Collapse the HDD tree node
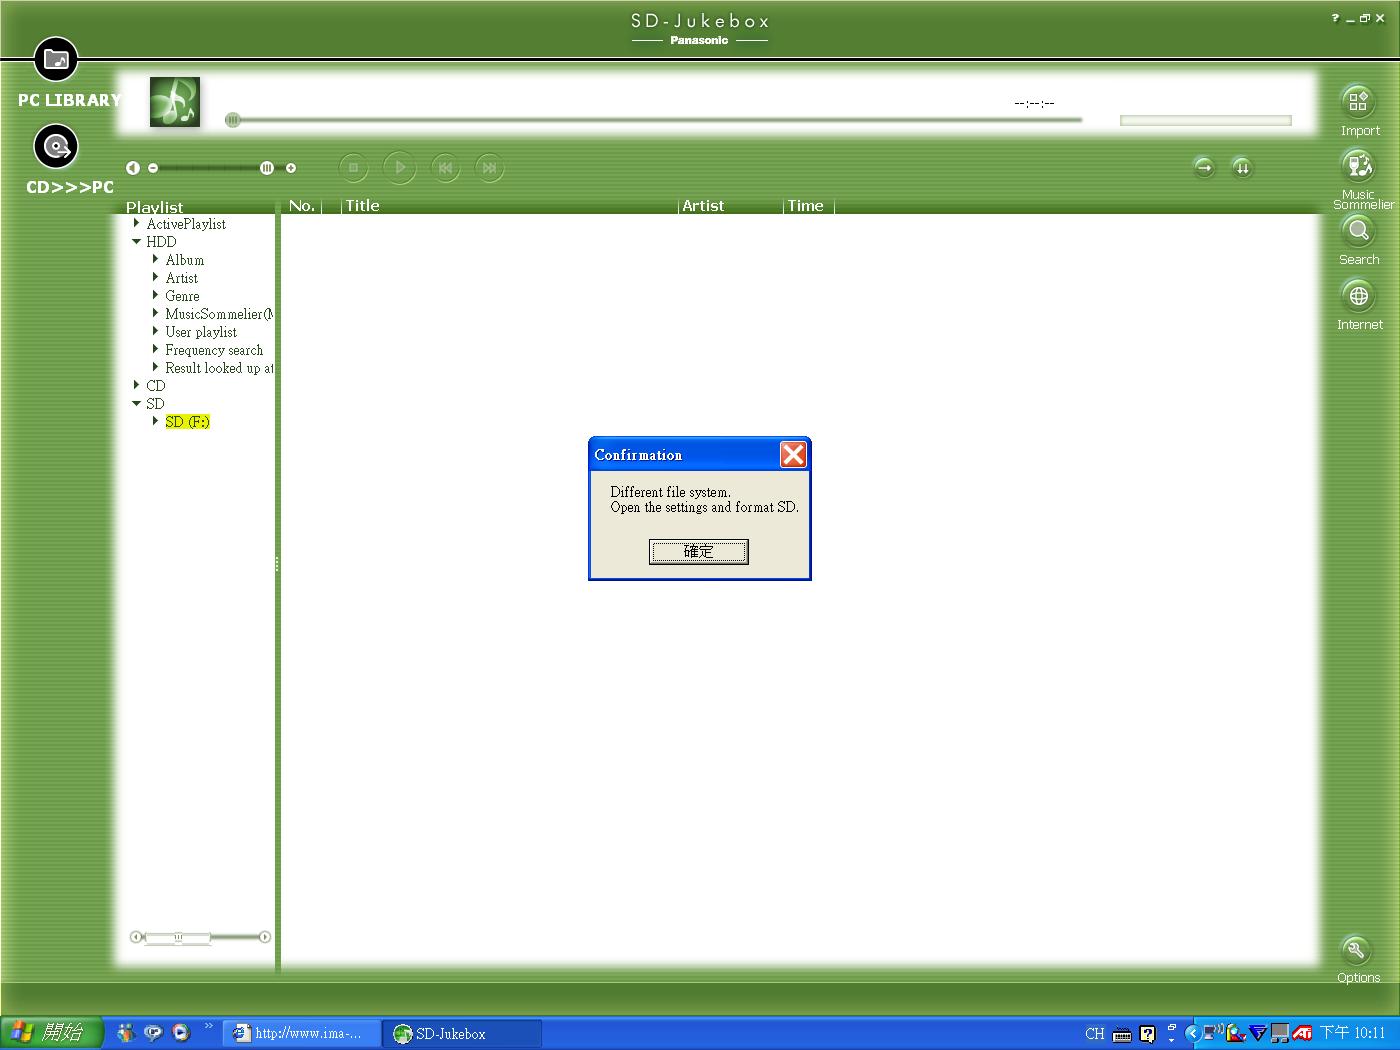The image size is (1400, 1050). click(x=137, y=242)
